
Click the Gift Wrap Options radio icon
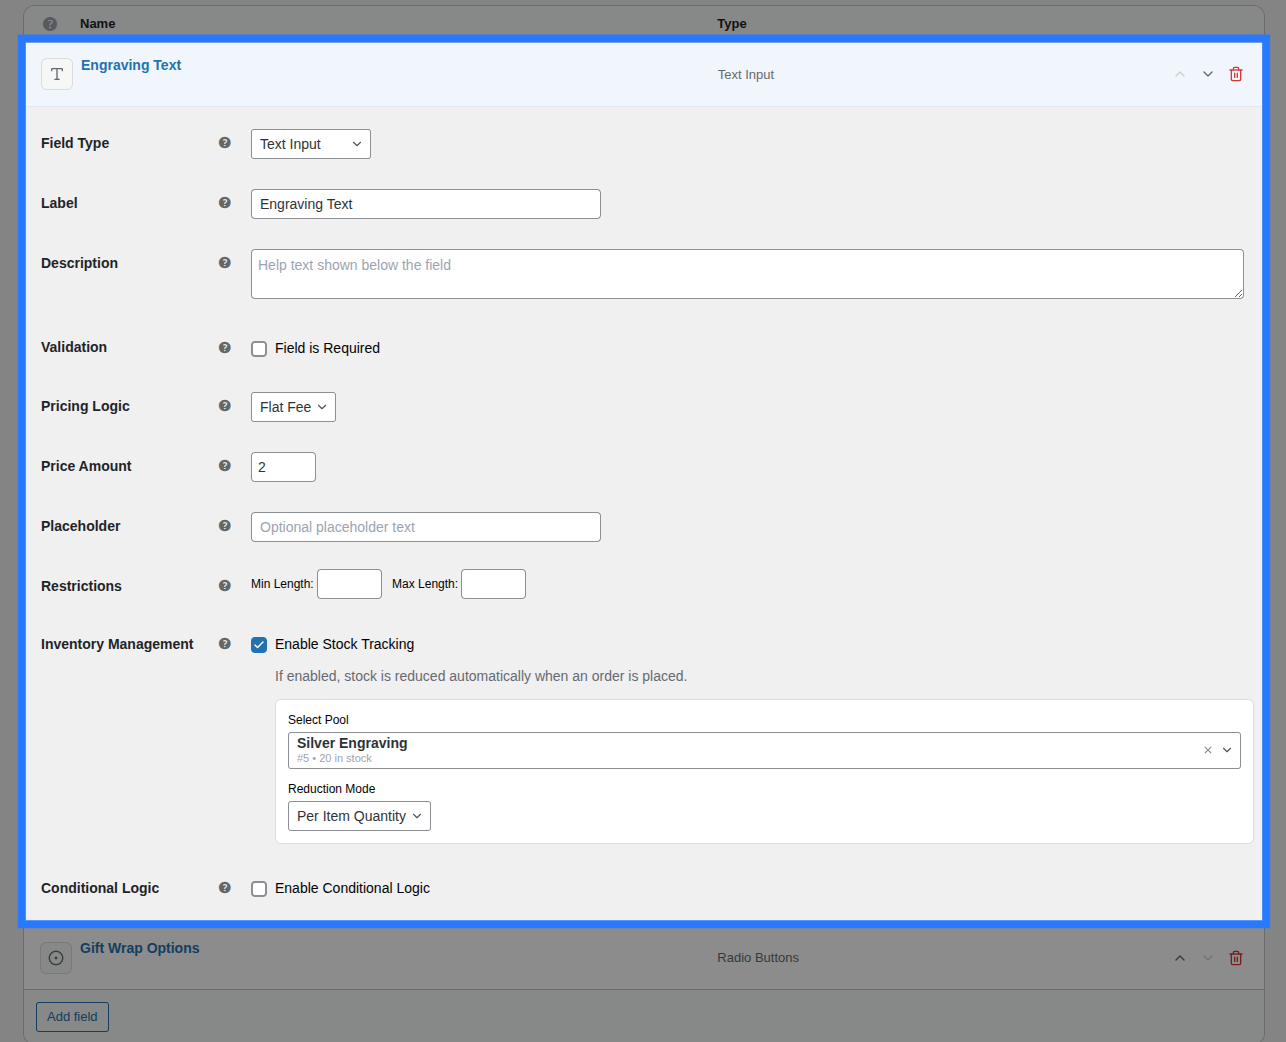56,958
